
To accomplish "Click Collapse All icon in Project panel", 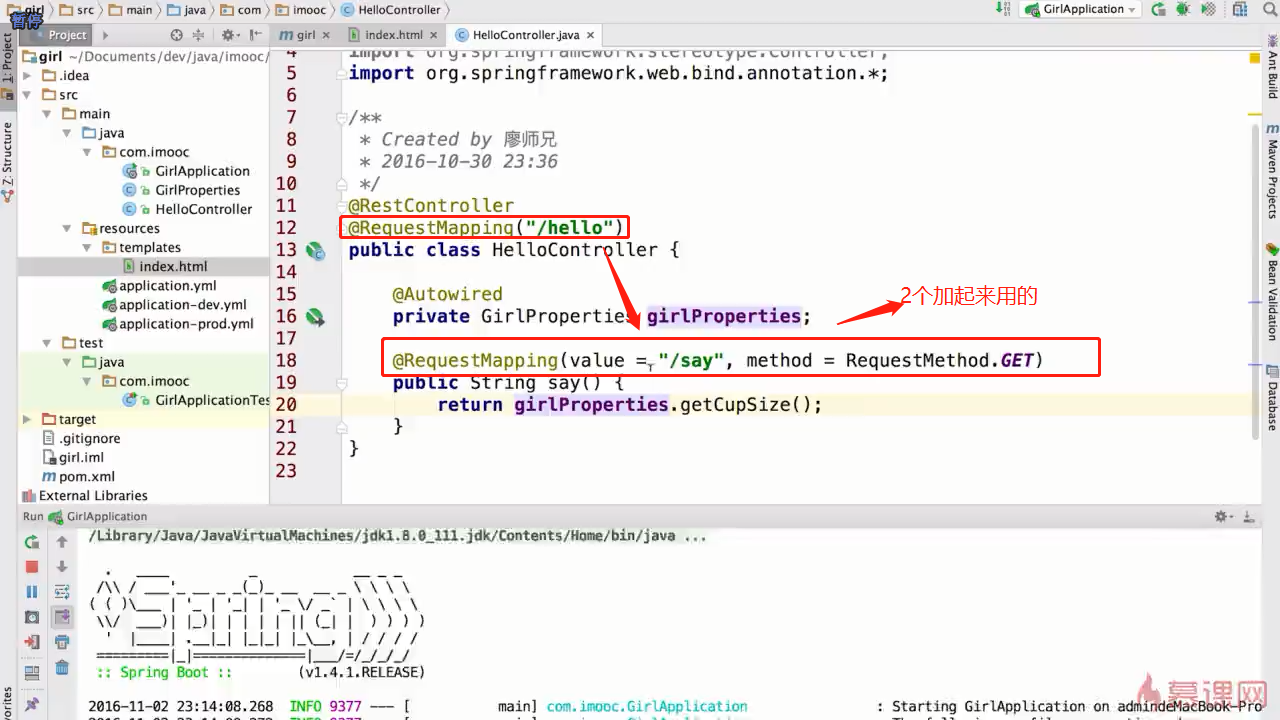I will click(200, 35).
